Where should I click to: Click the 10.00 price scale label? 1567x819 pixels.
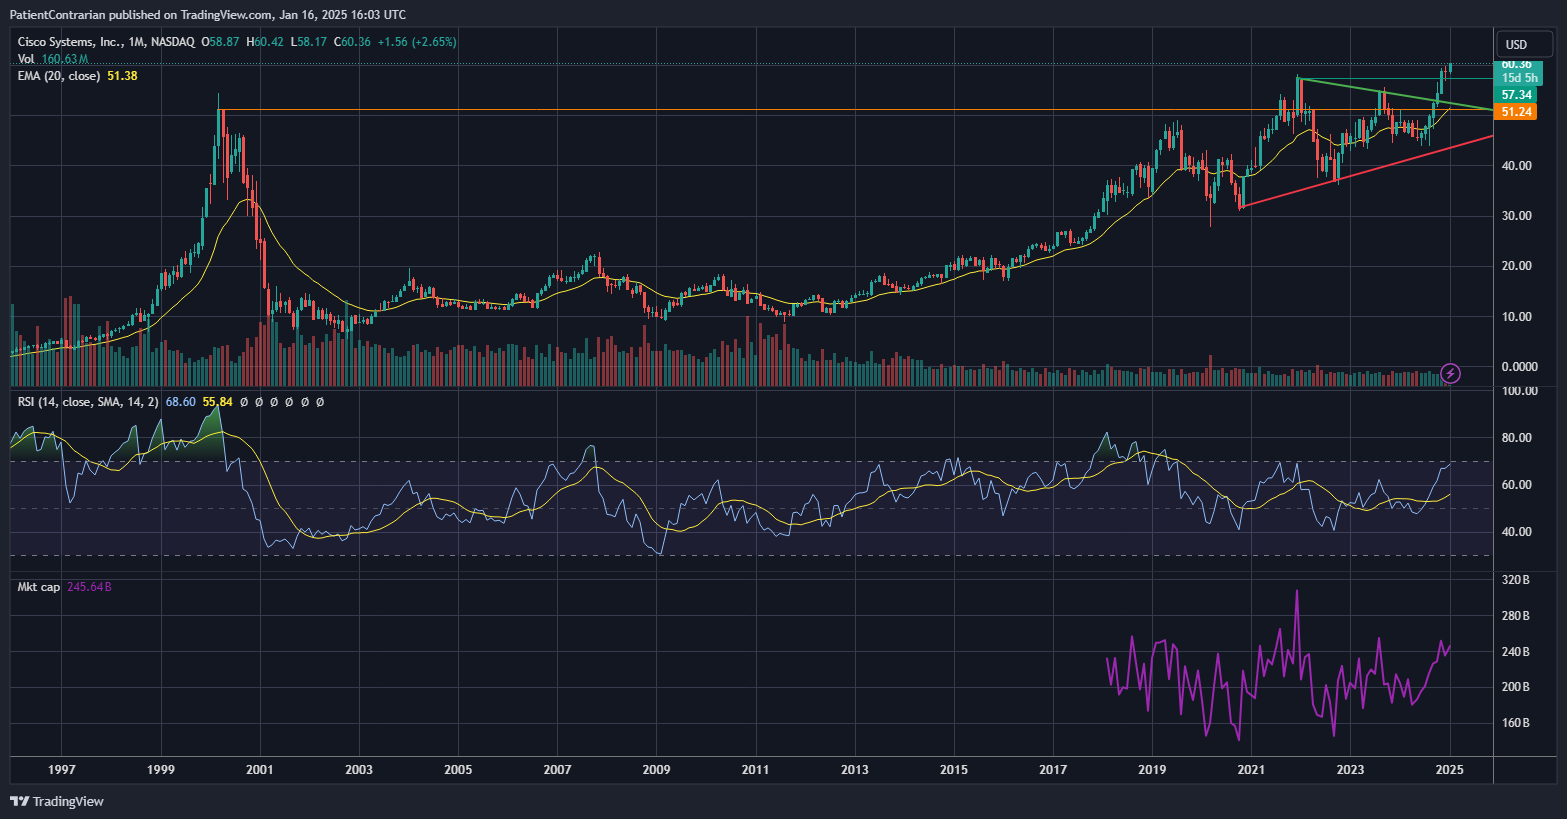(x=1517, y=317)
